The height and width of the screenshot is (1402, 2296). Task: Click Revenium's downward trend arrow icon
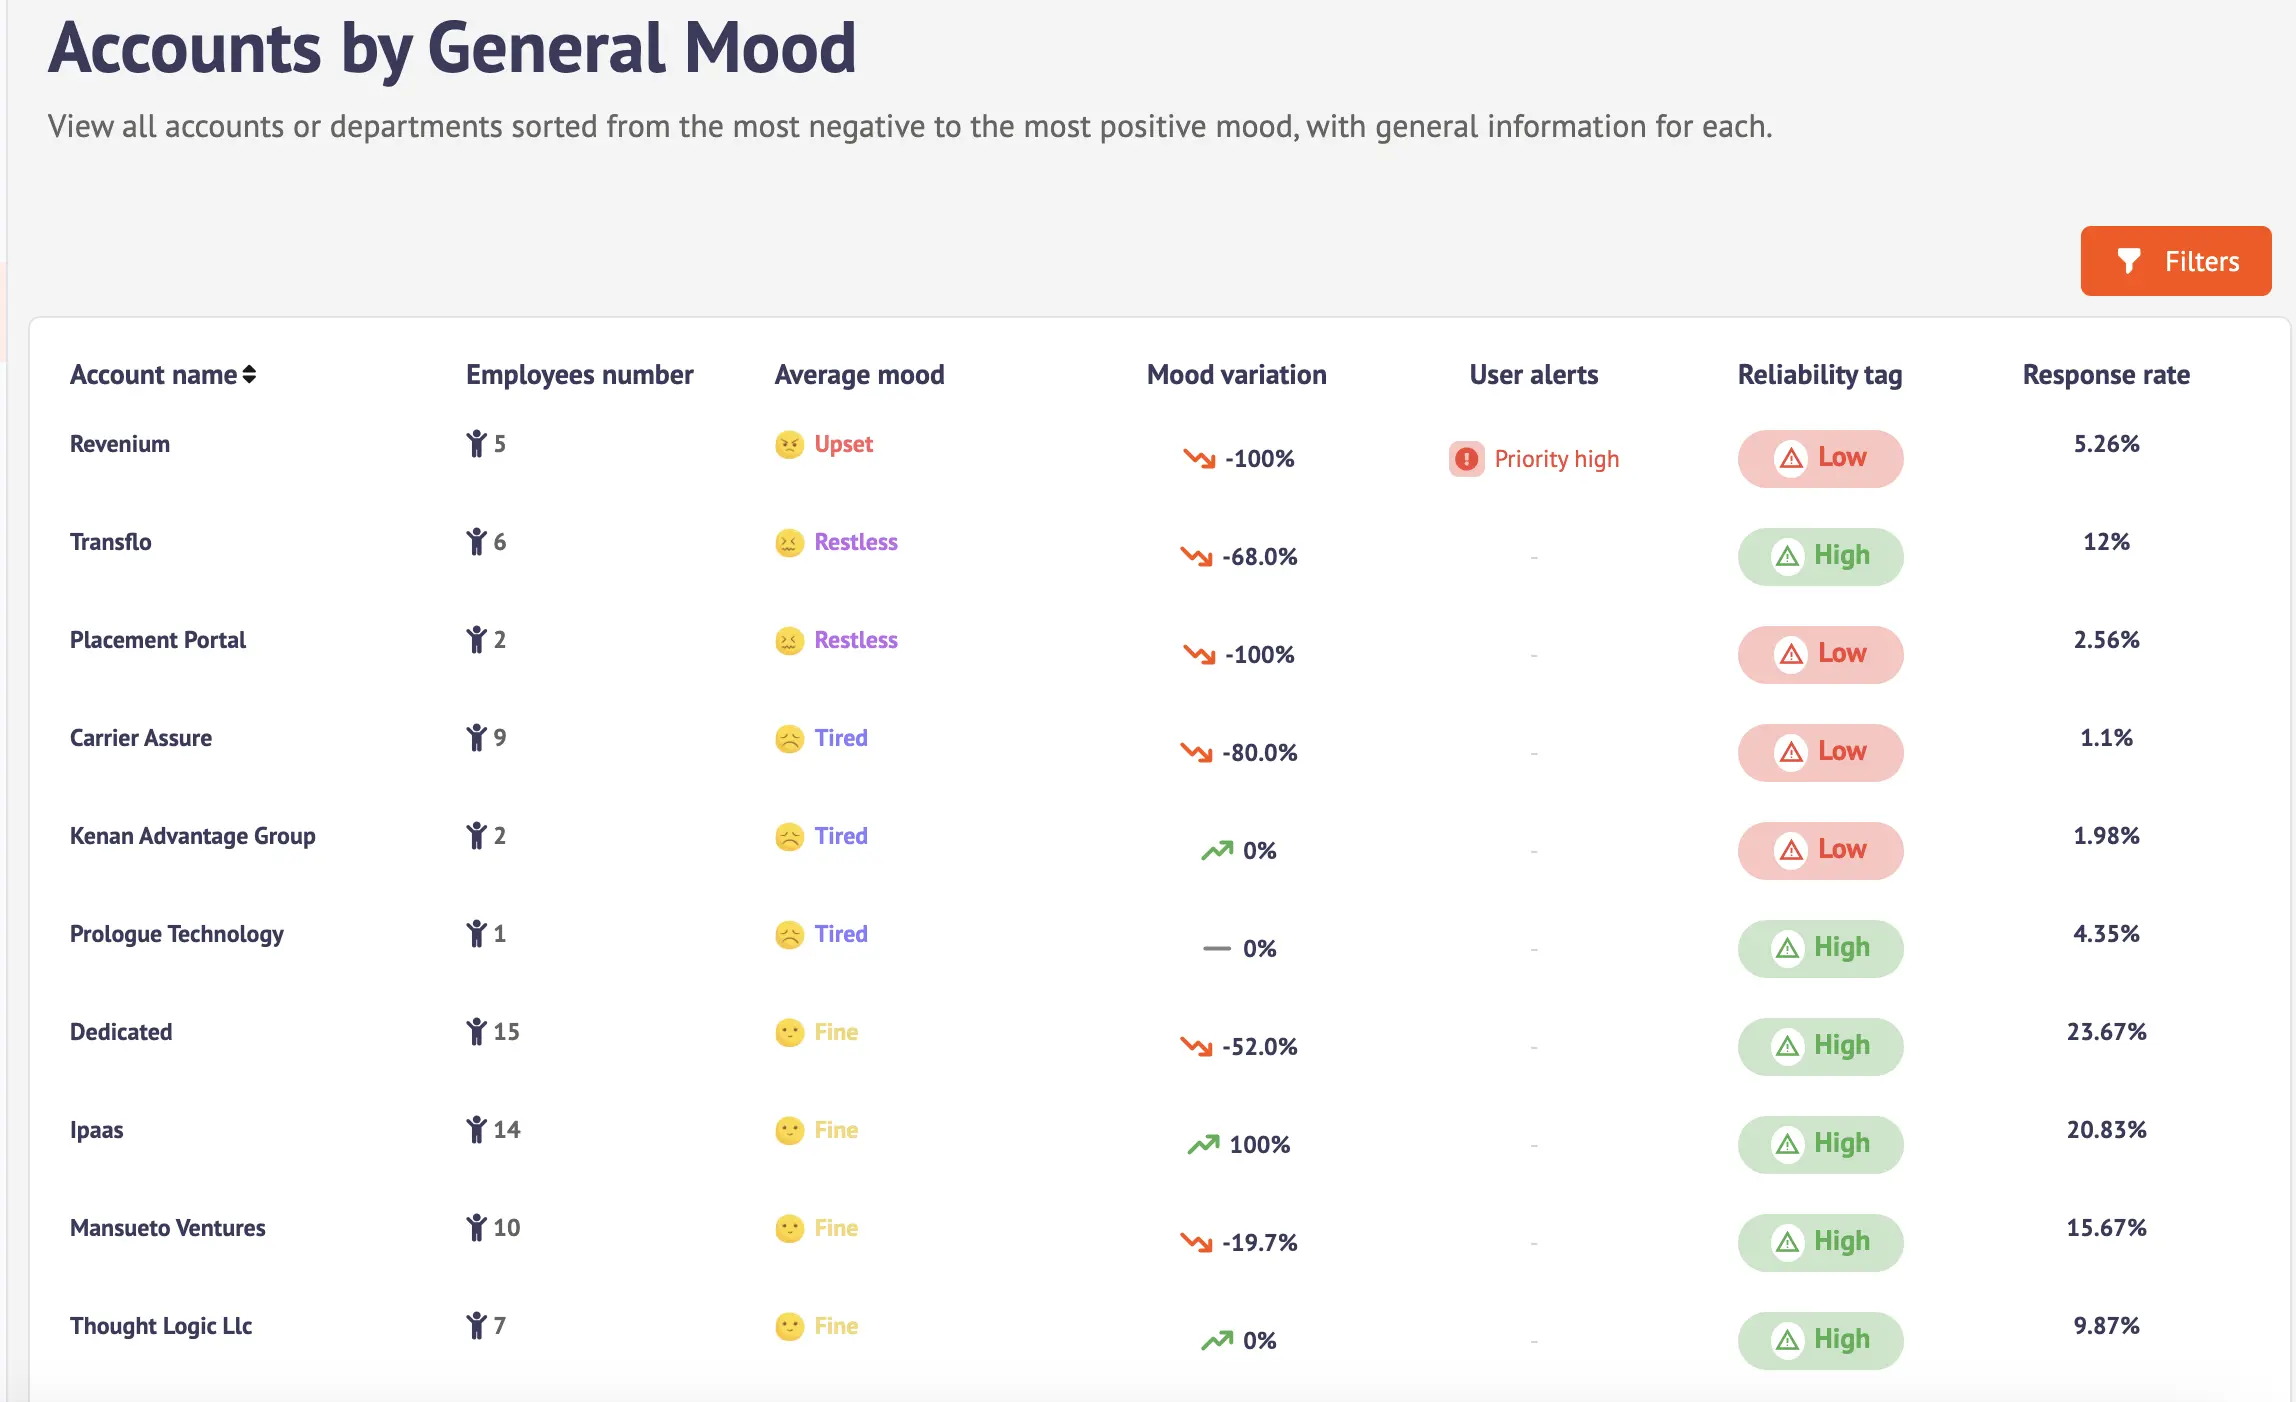pyautogui.click(x=1199, y=459)
